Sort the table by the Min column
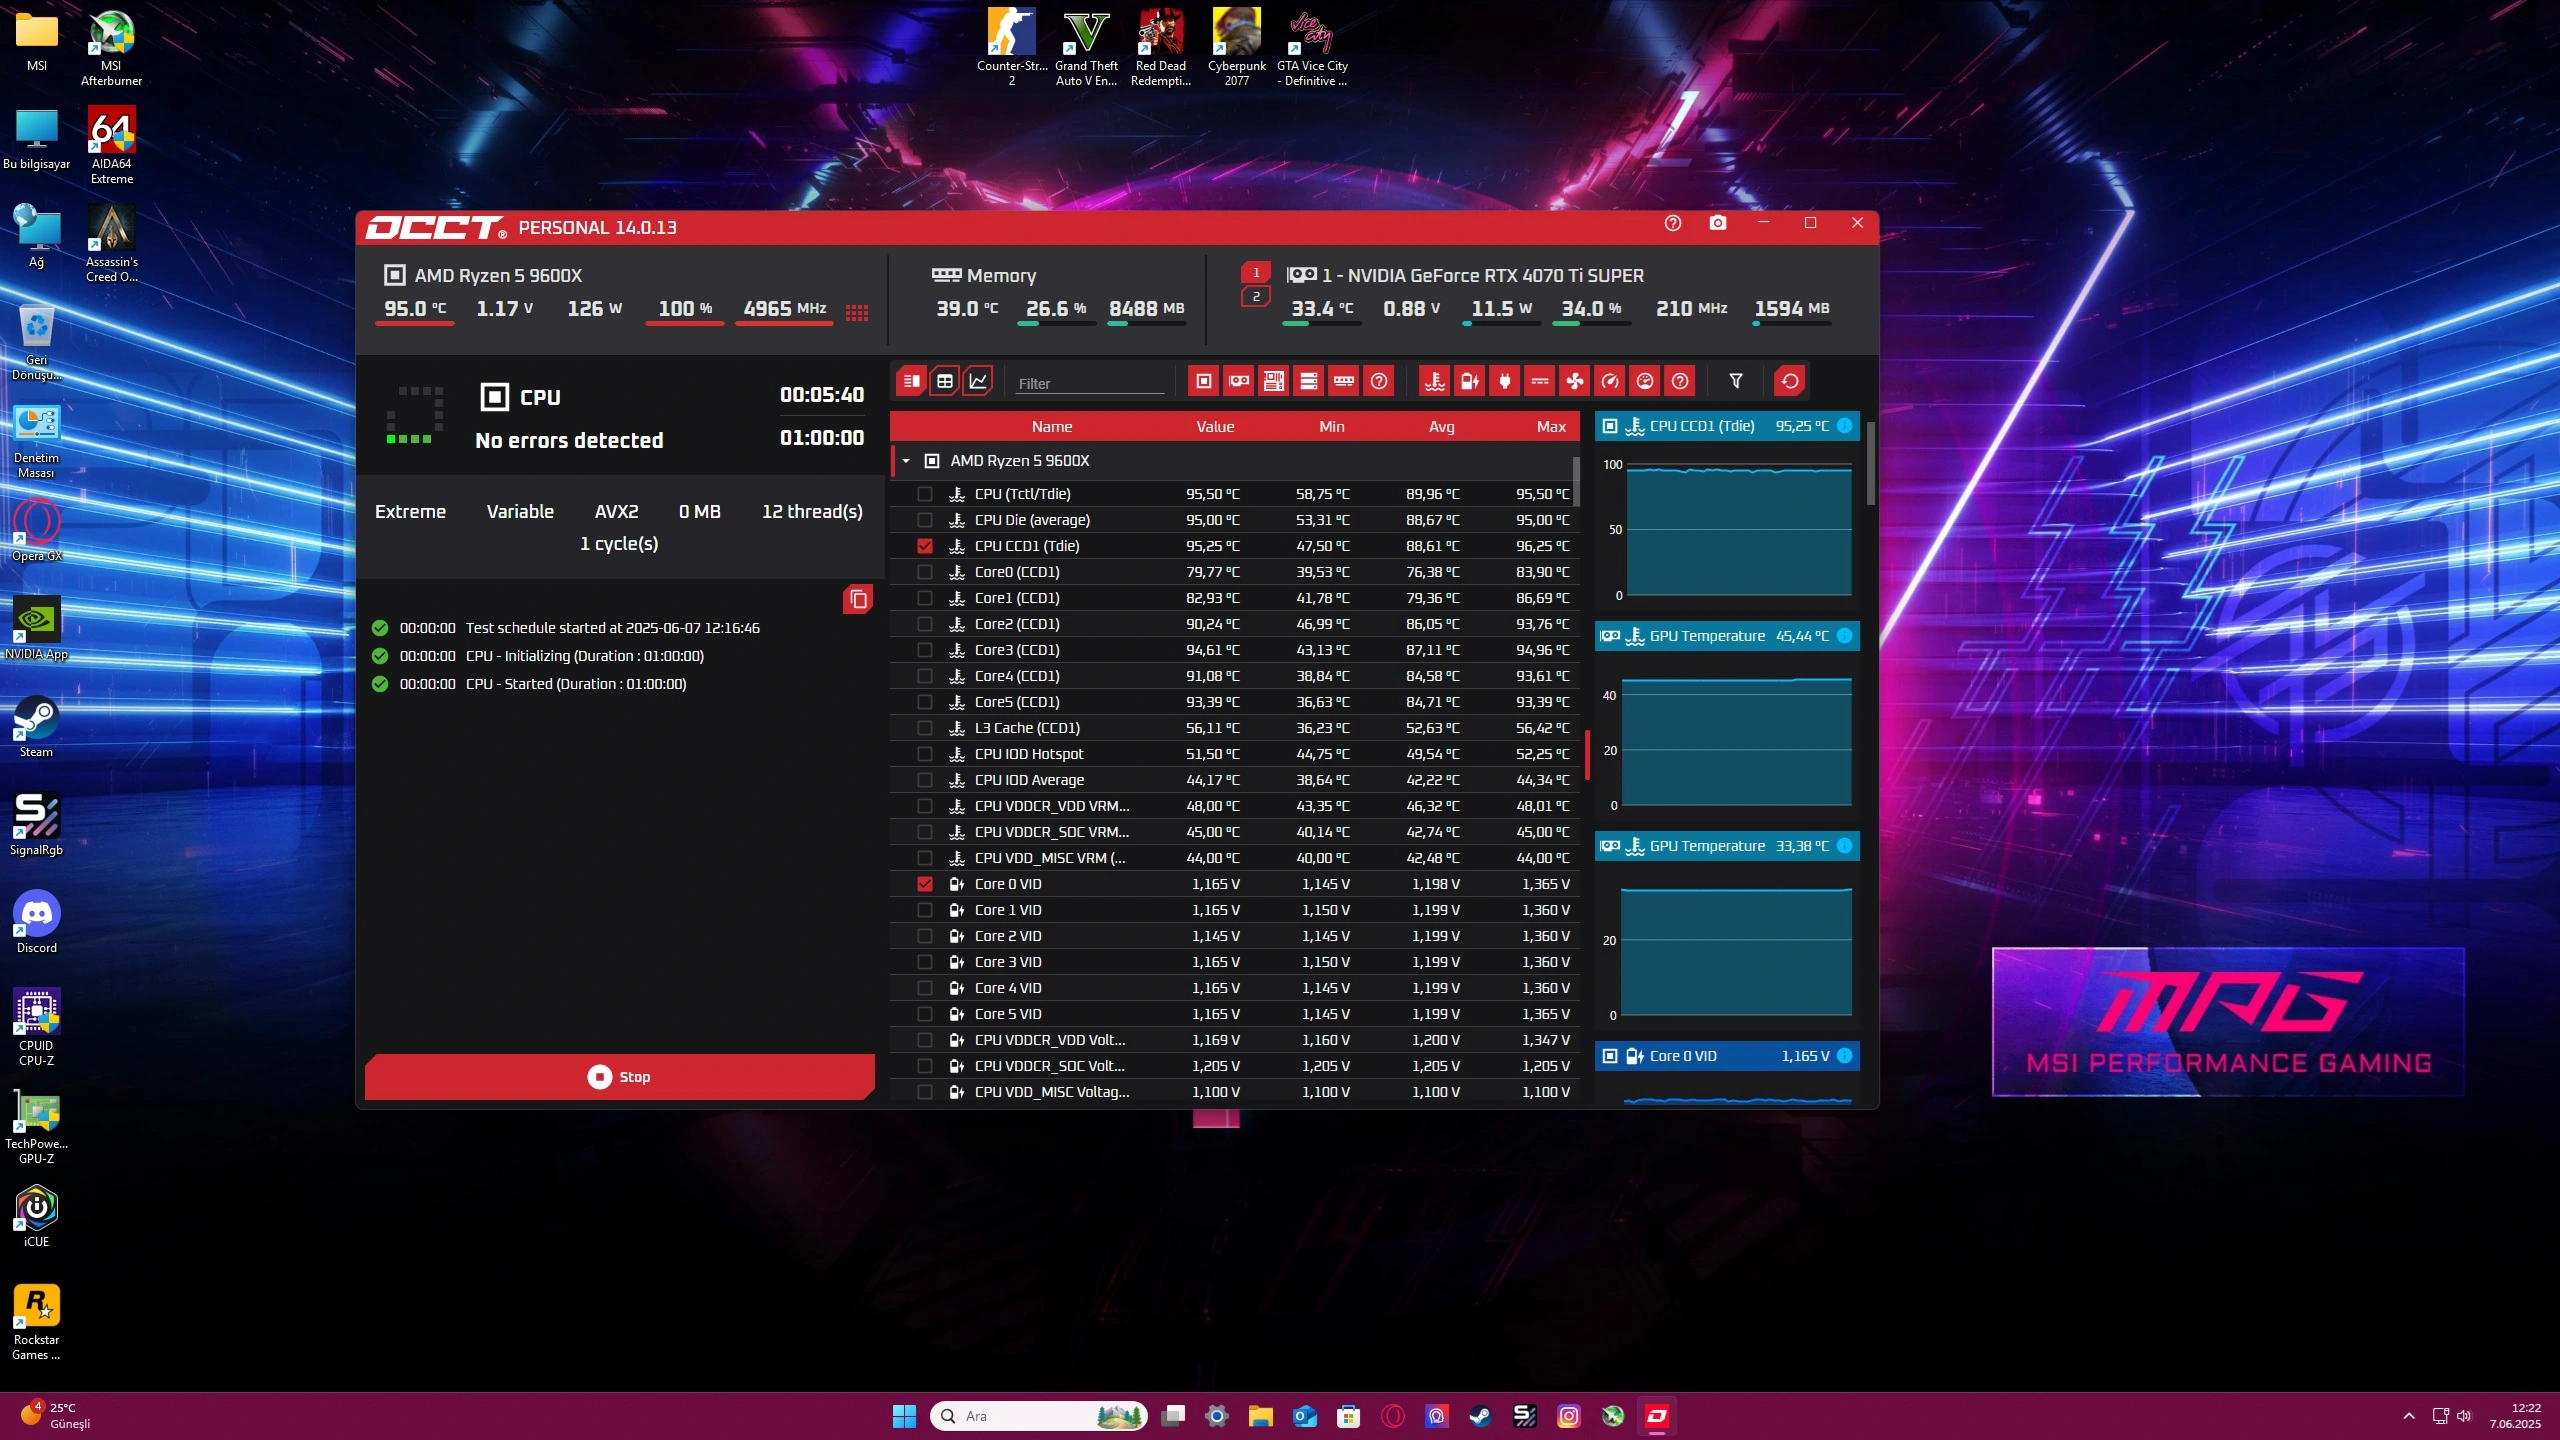Viewport: 2560px width, 1440px height. click(1331, 427)
